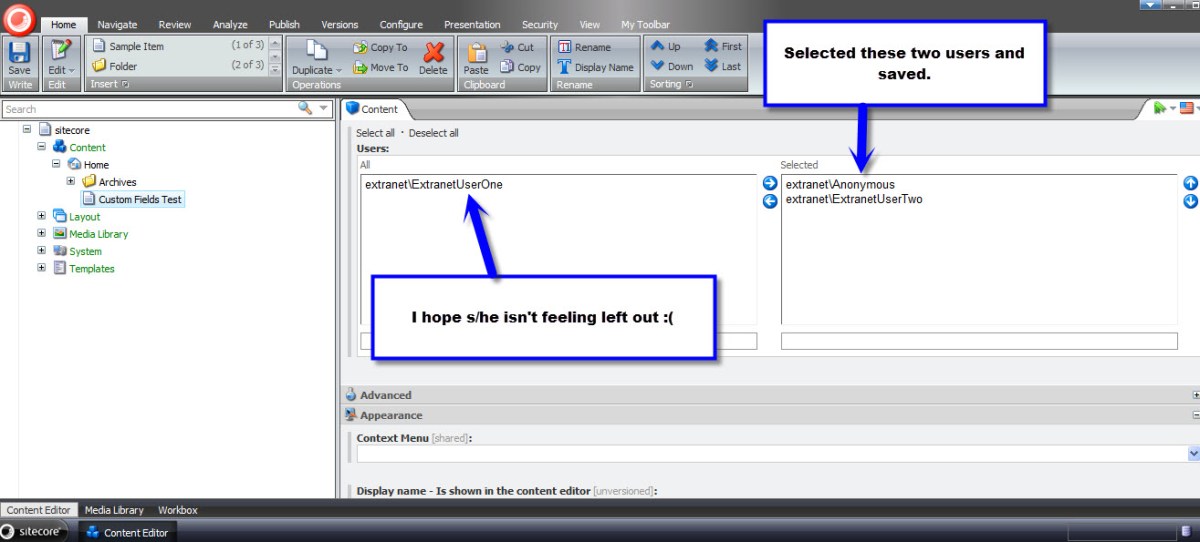Click the Paste clipboard icon
The image size is (1200, 542).
pos(476,54)
